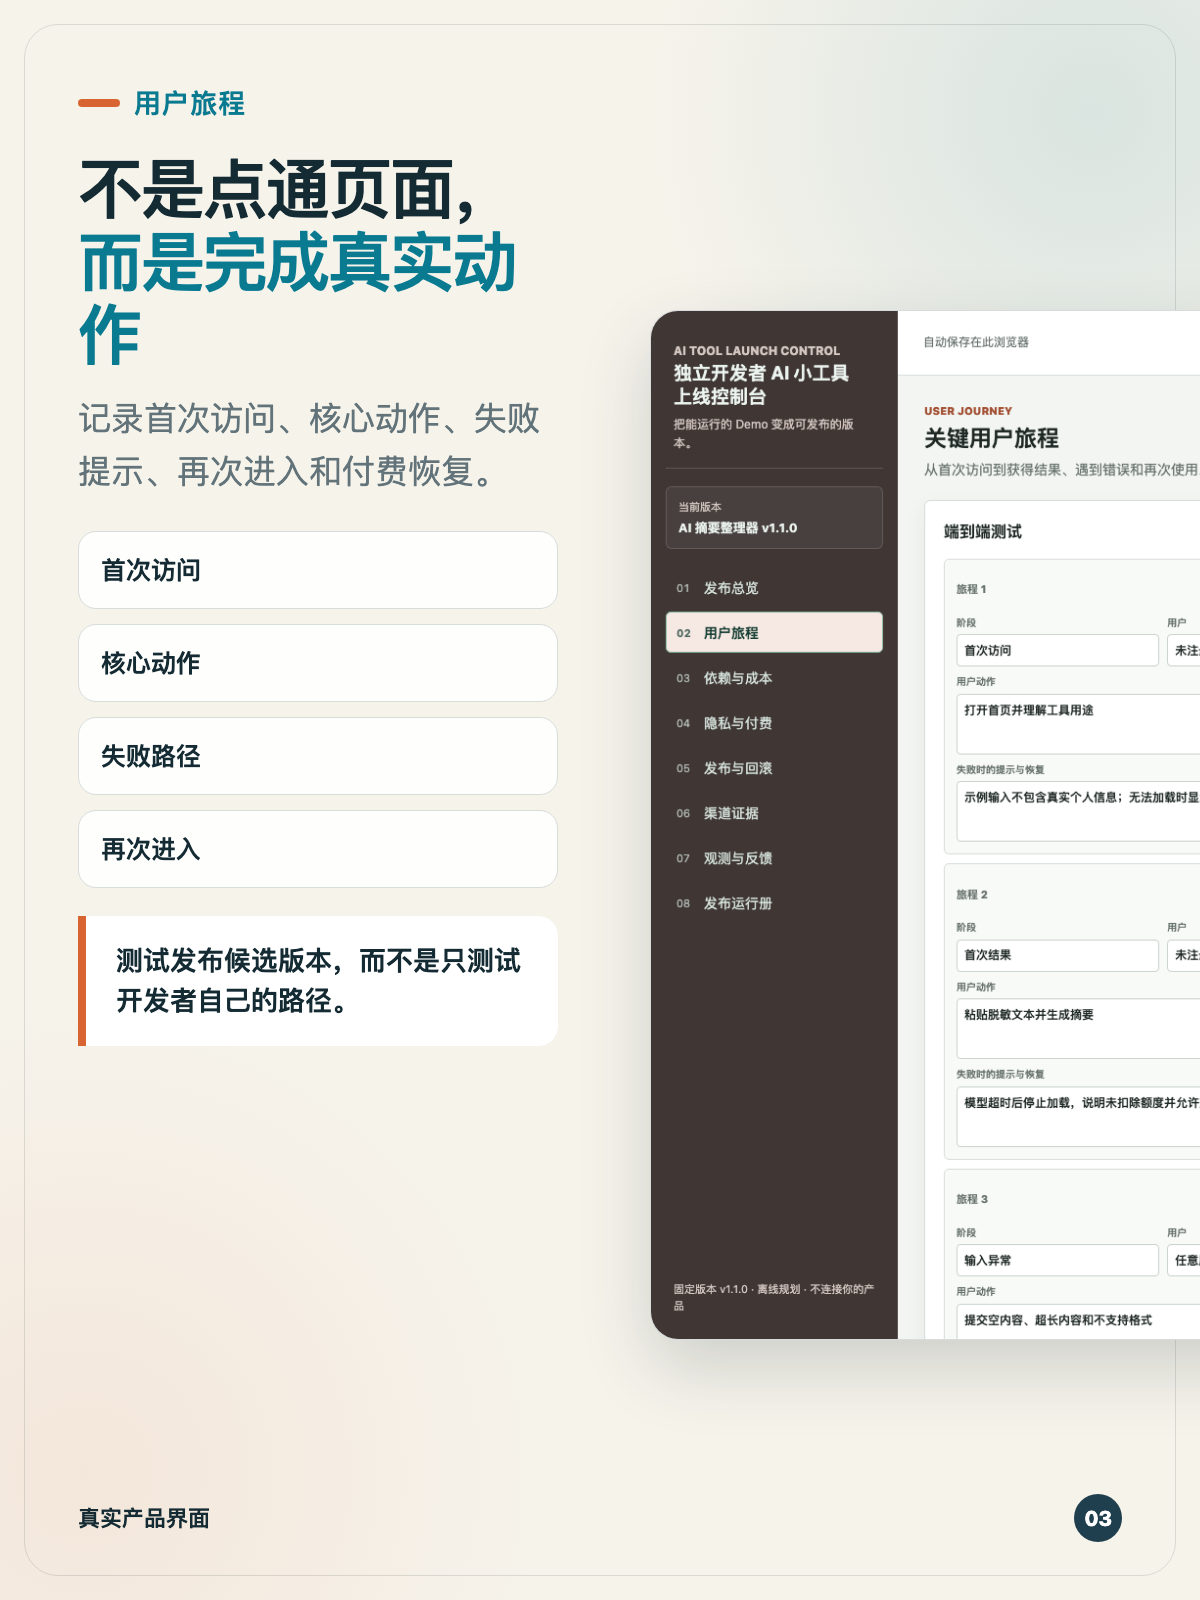Edit 旅程 1 阶段 field 首次访问
Viewport: 1200px width, 1600px height.
(x=1057, y=650)
